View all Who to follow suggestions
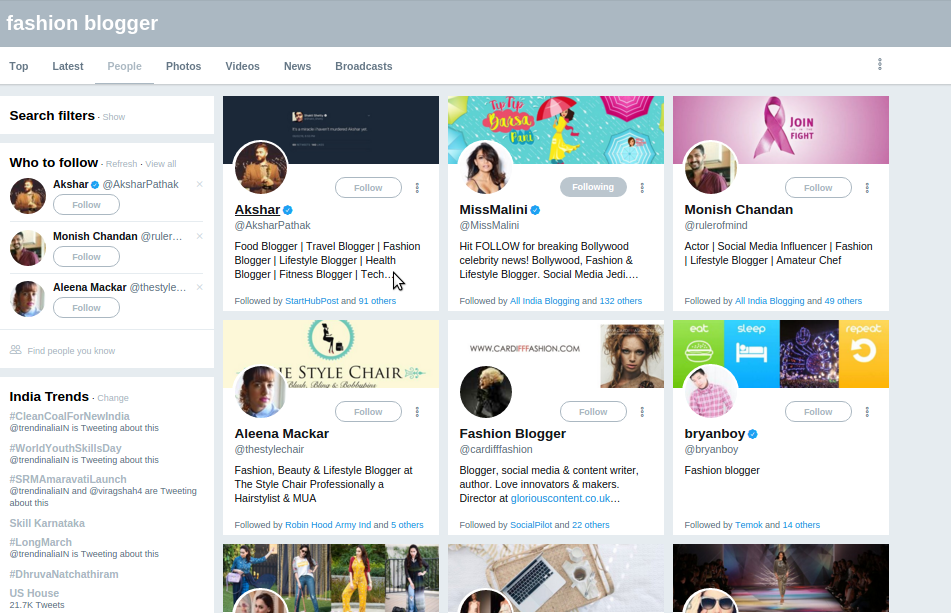The image size is (951, 613). click(161, 164)
